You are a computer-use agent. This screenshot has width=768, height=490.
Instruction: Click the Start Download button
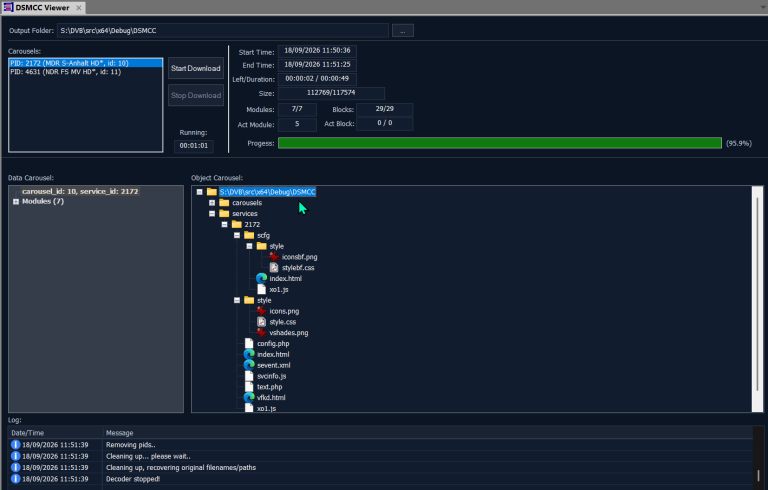(x=196, y=68)
